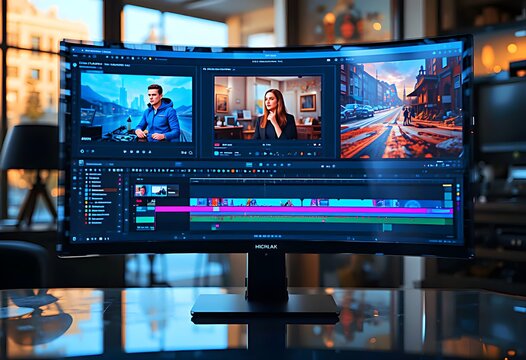Click the yellow icon in the top toolbar
The height and width of the screenshot is (360, 526).
[150, 59]
